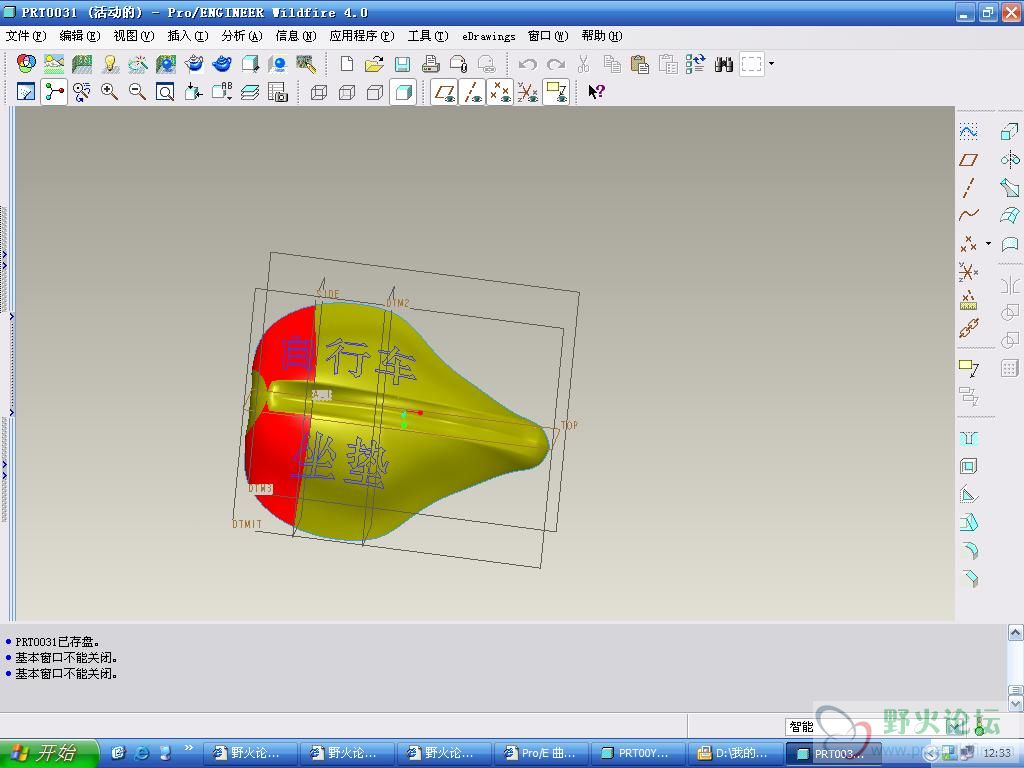Click the 开始 Start button

[x=49, y=753]
